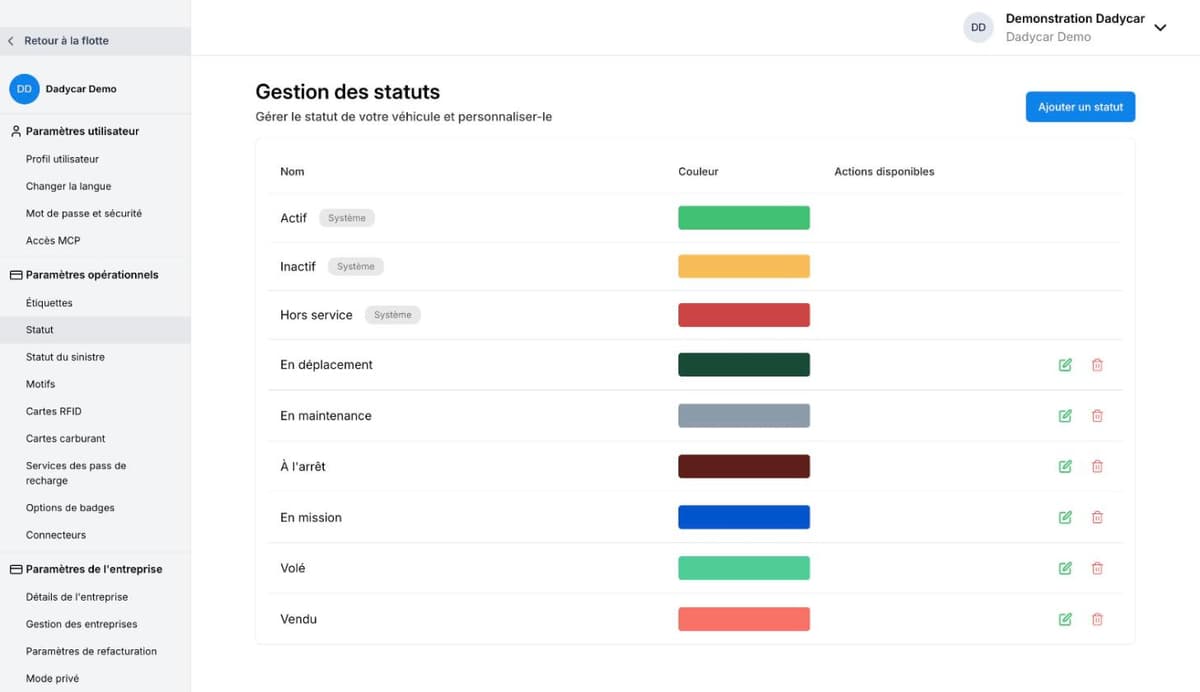The width and height of the screenshot is (1200, 692).
Task: Click the dark brown À l'arrêt swatch
Action: point(744,466)
